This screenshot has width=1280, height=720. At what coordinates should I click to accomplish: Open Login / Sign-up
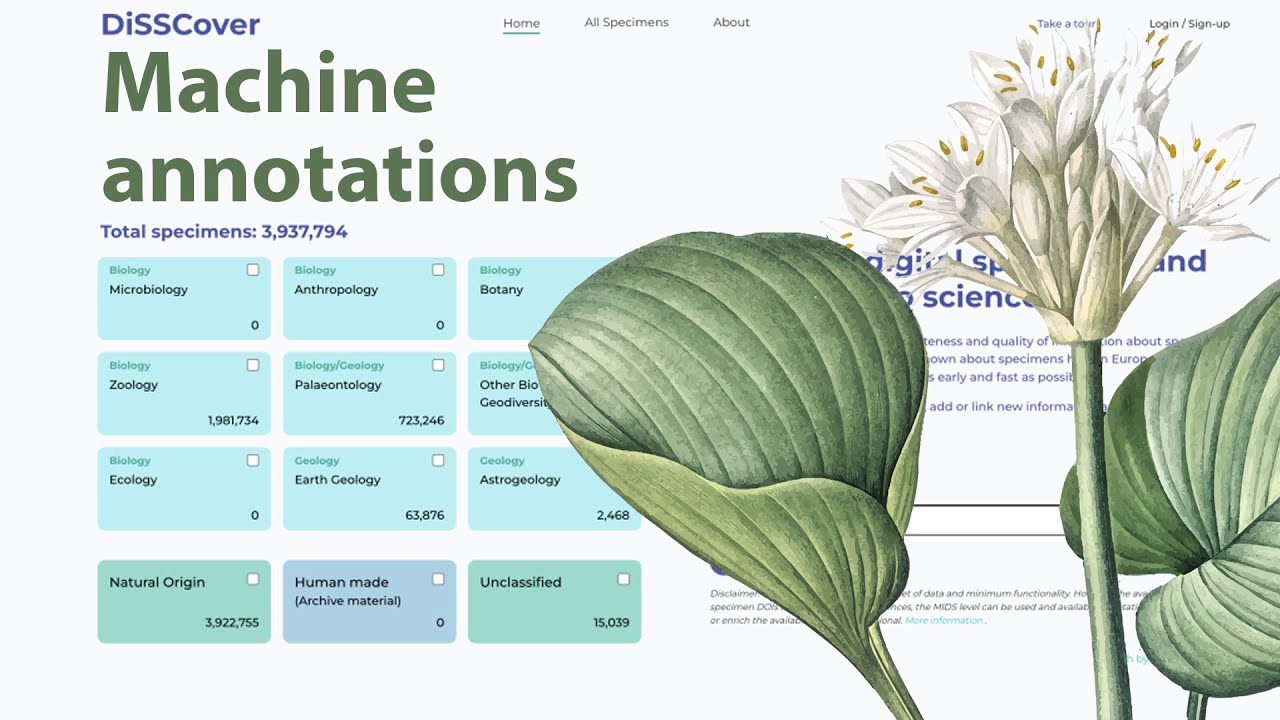1189,24
